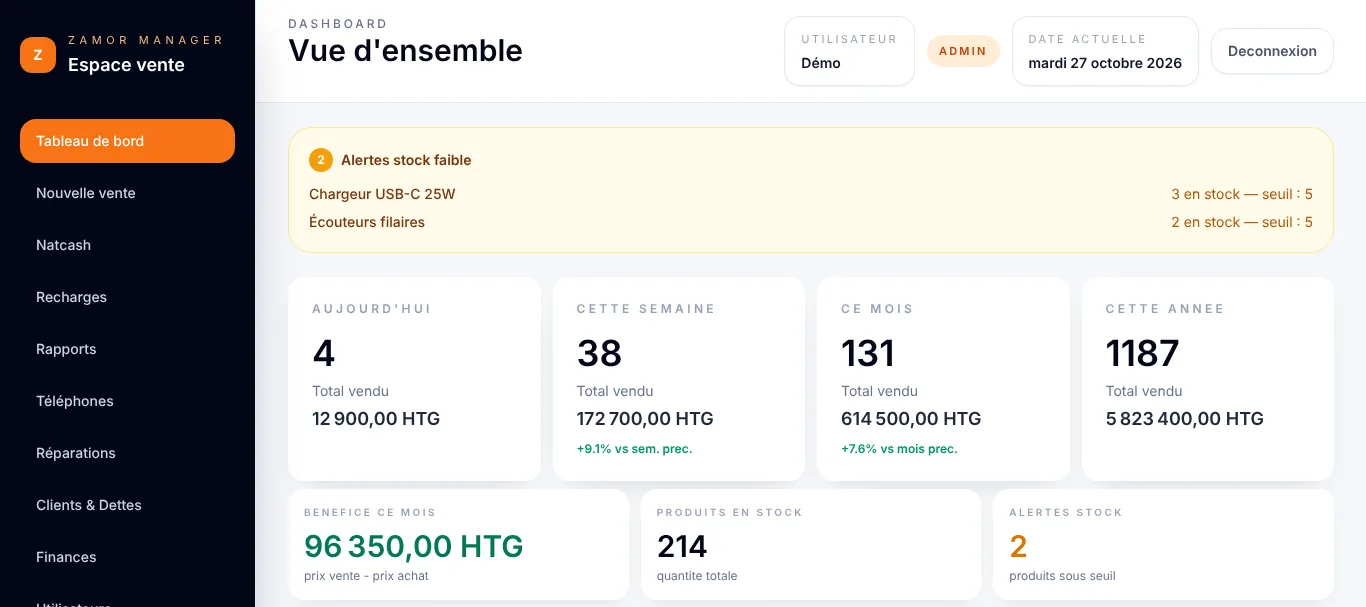Open the Ce mois sales card
Image resolution: width=1366 pixels, height=607 pixels.
coord(943,379)
